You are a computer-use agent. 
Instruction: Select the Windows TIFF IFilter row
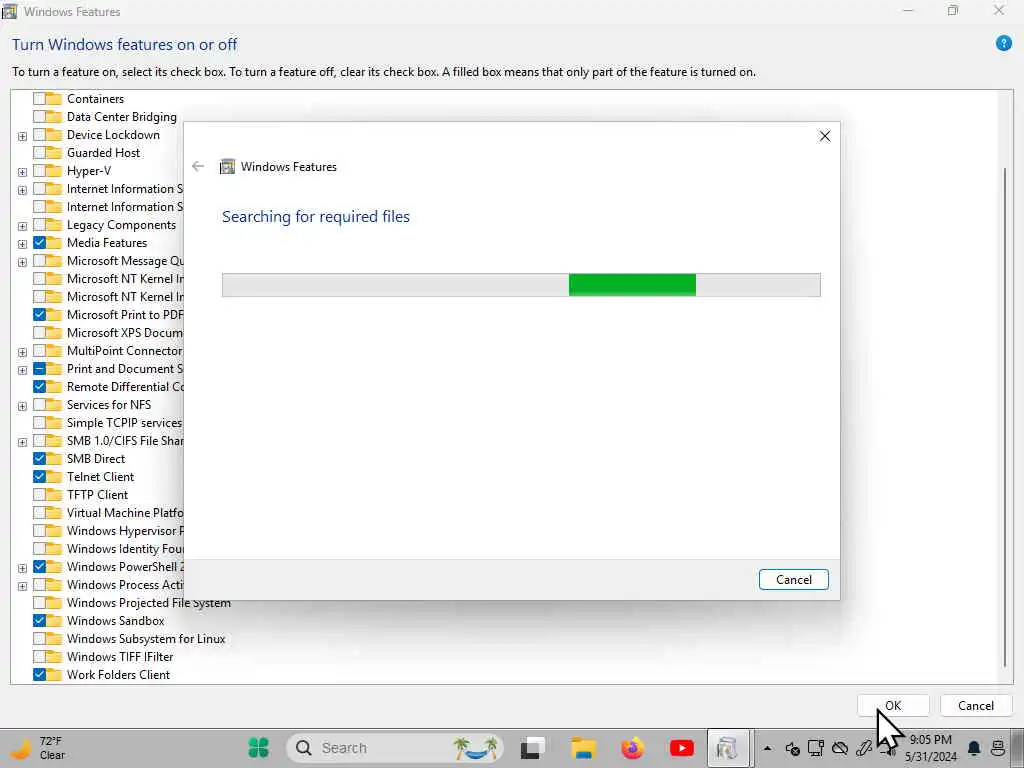(x=120, y=656)
